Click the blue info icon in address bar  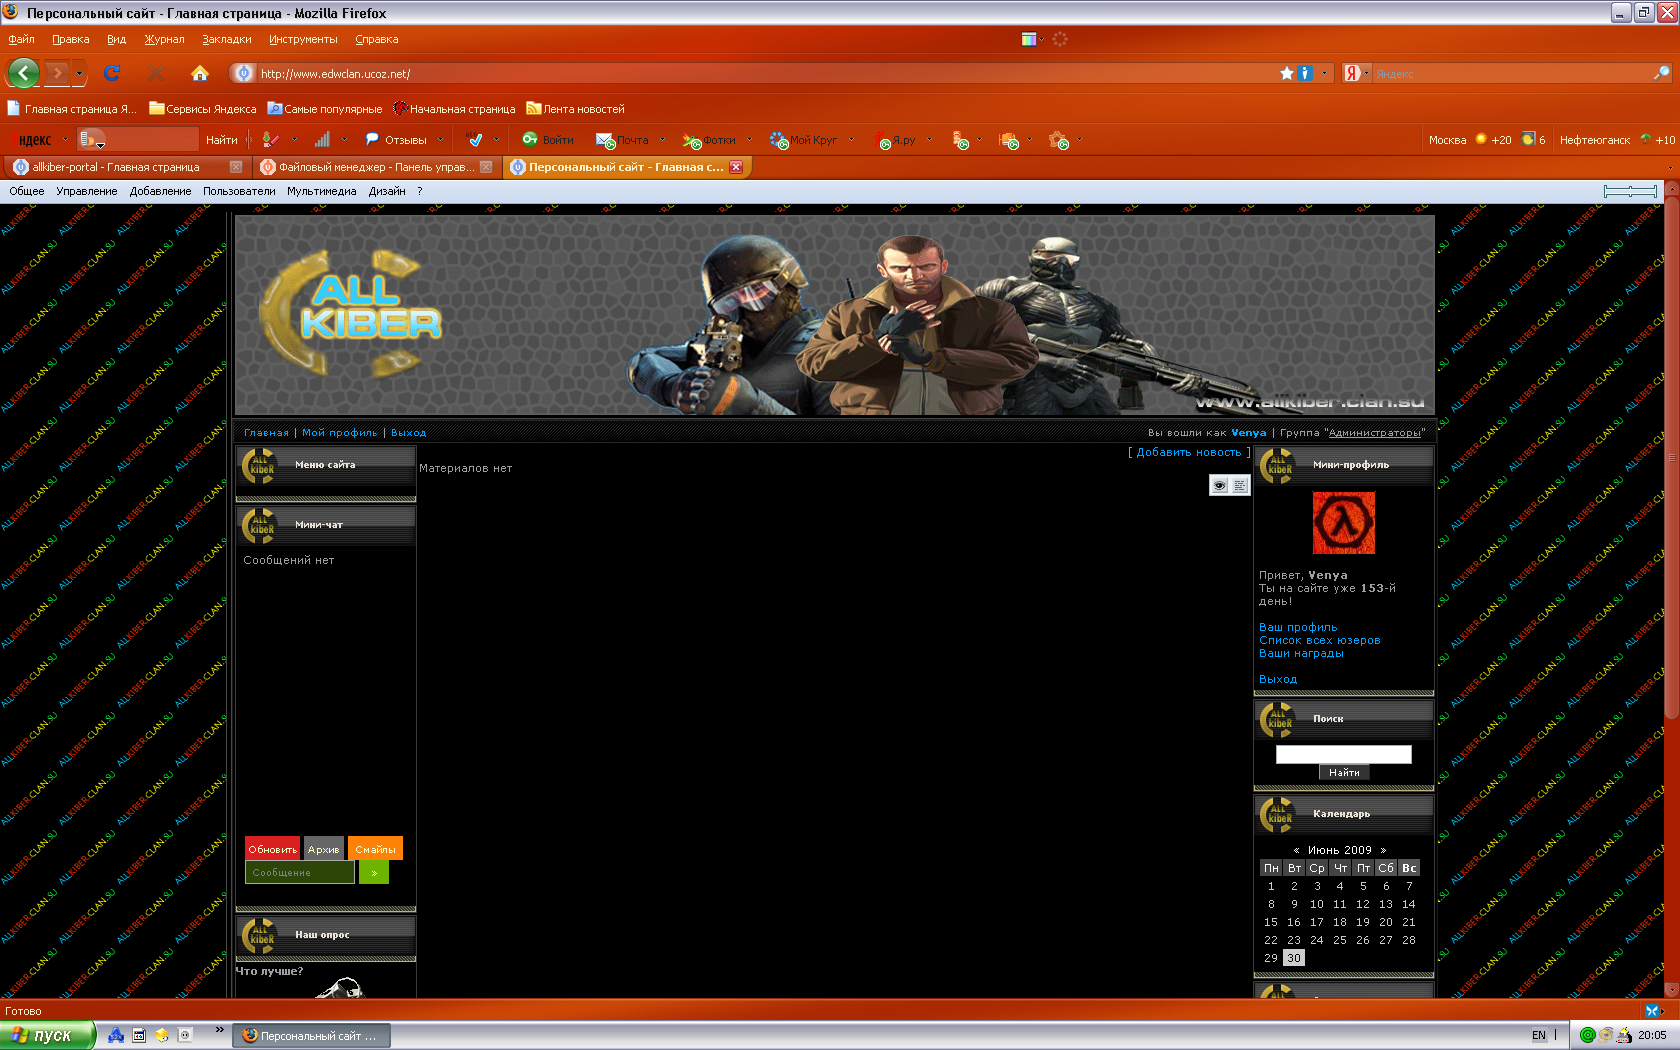[x=1304, y=73]
